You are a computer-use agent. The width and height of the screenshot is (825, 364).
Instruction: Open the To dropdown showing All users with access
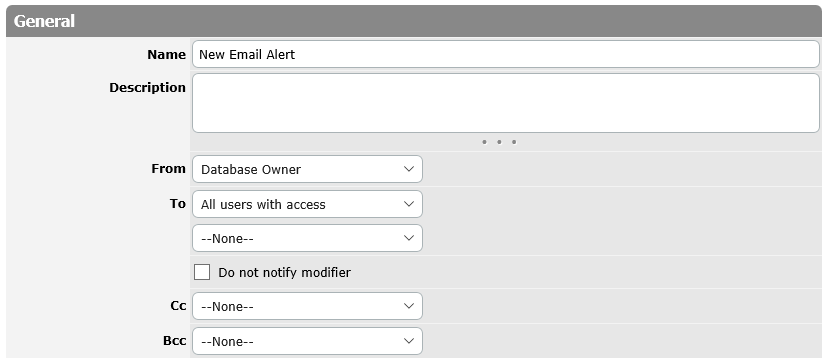click(307, 204)
